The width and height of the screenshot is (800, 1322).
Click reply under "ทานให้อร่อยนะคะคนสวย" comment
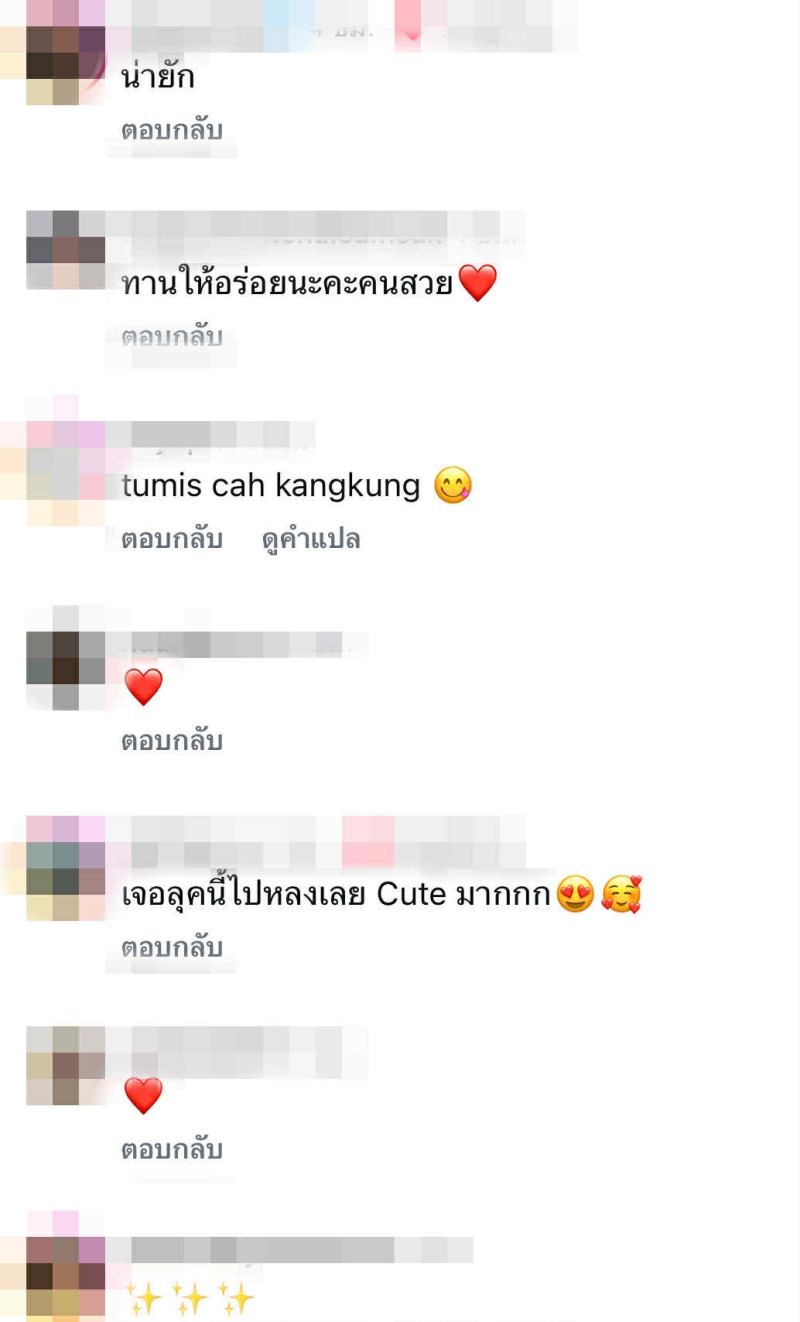click(171, 337)
